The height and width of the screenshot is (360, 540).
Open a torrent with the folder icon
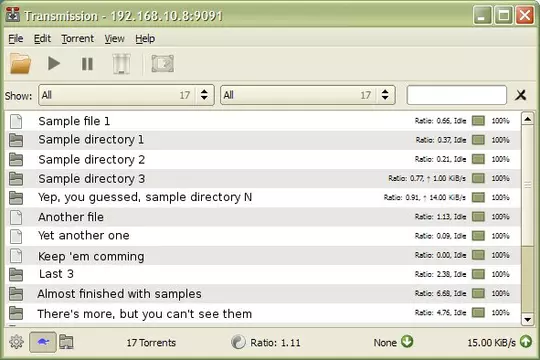[20, 64]
